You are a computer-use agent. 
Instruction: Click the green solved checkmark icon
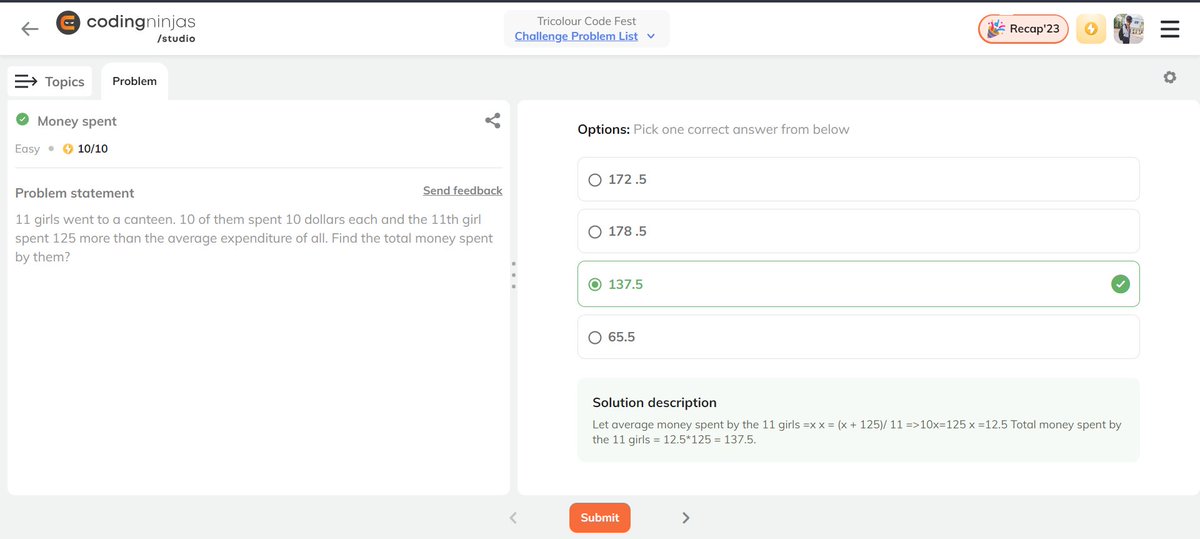(22, 120)
